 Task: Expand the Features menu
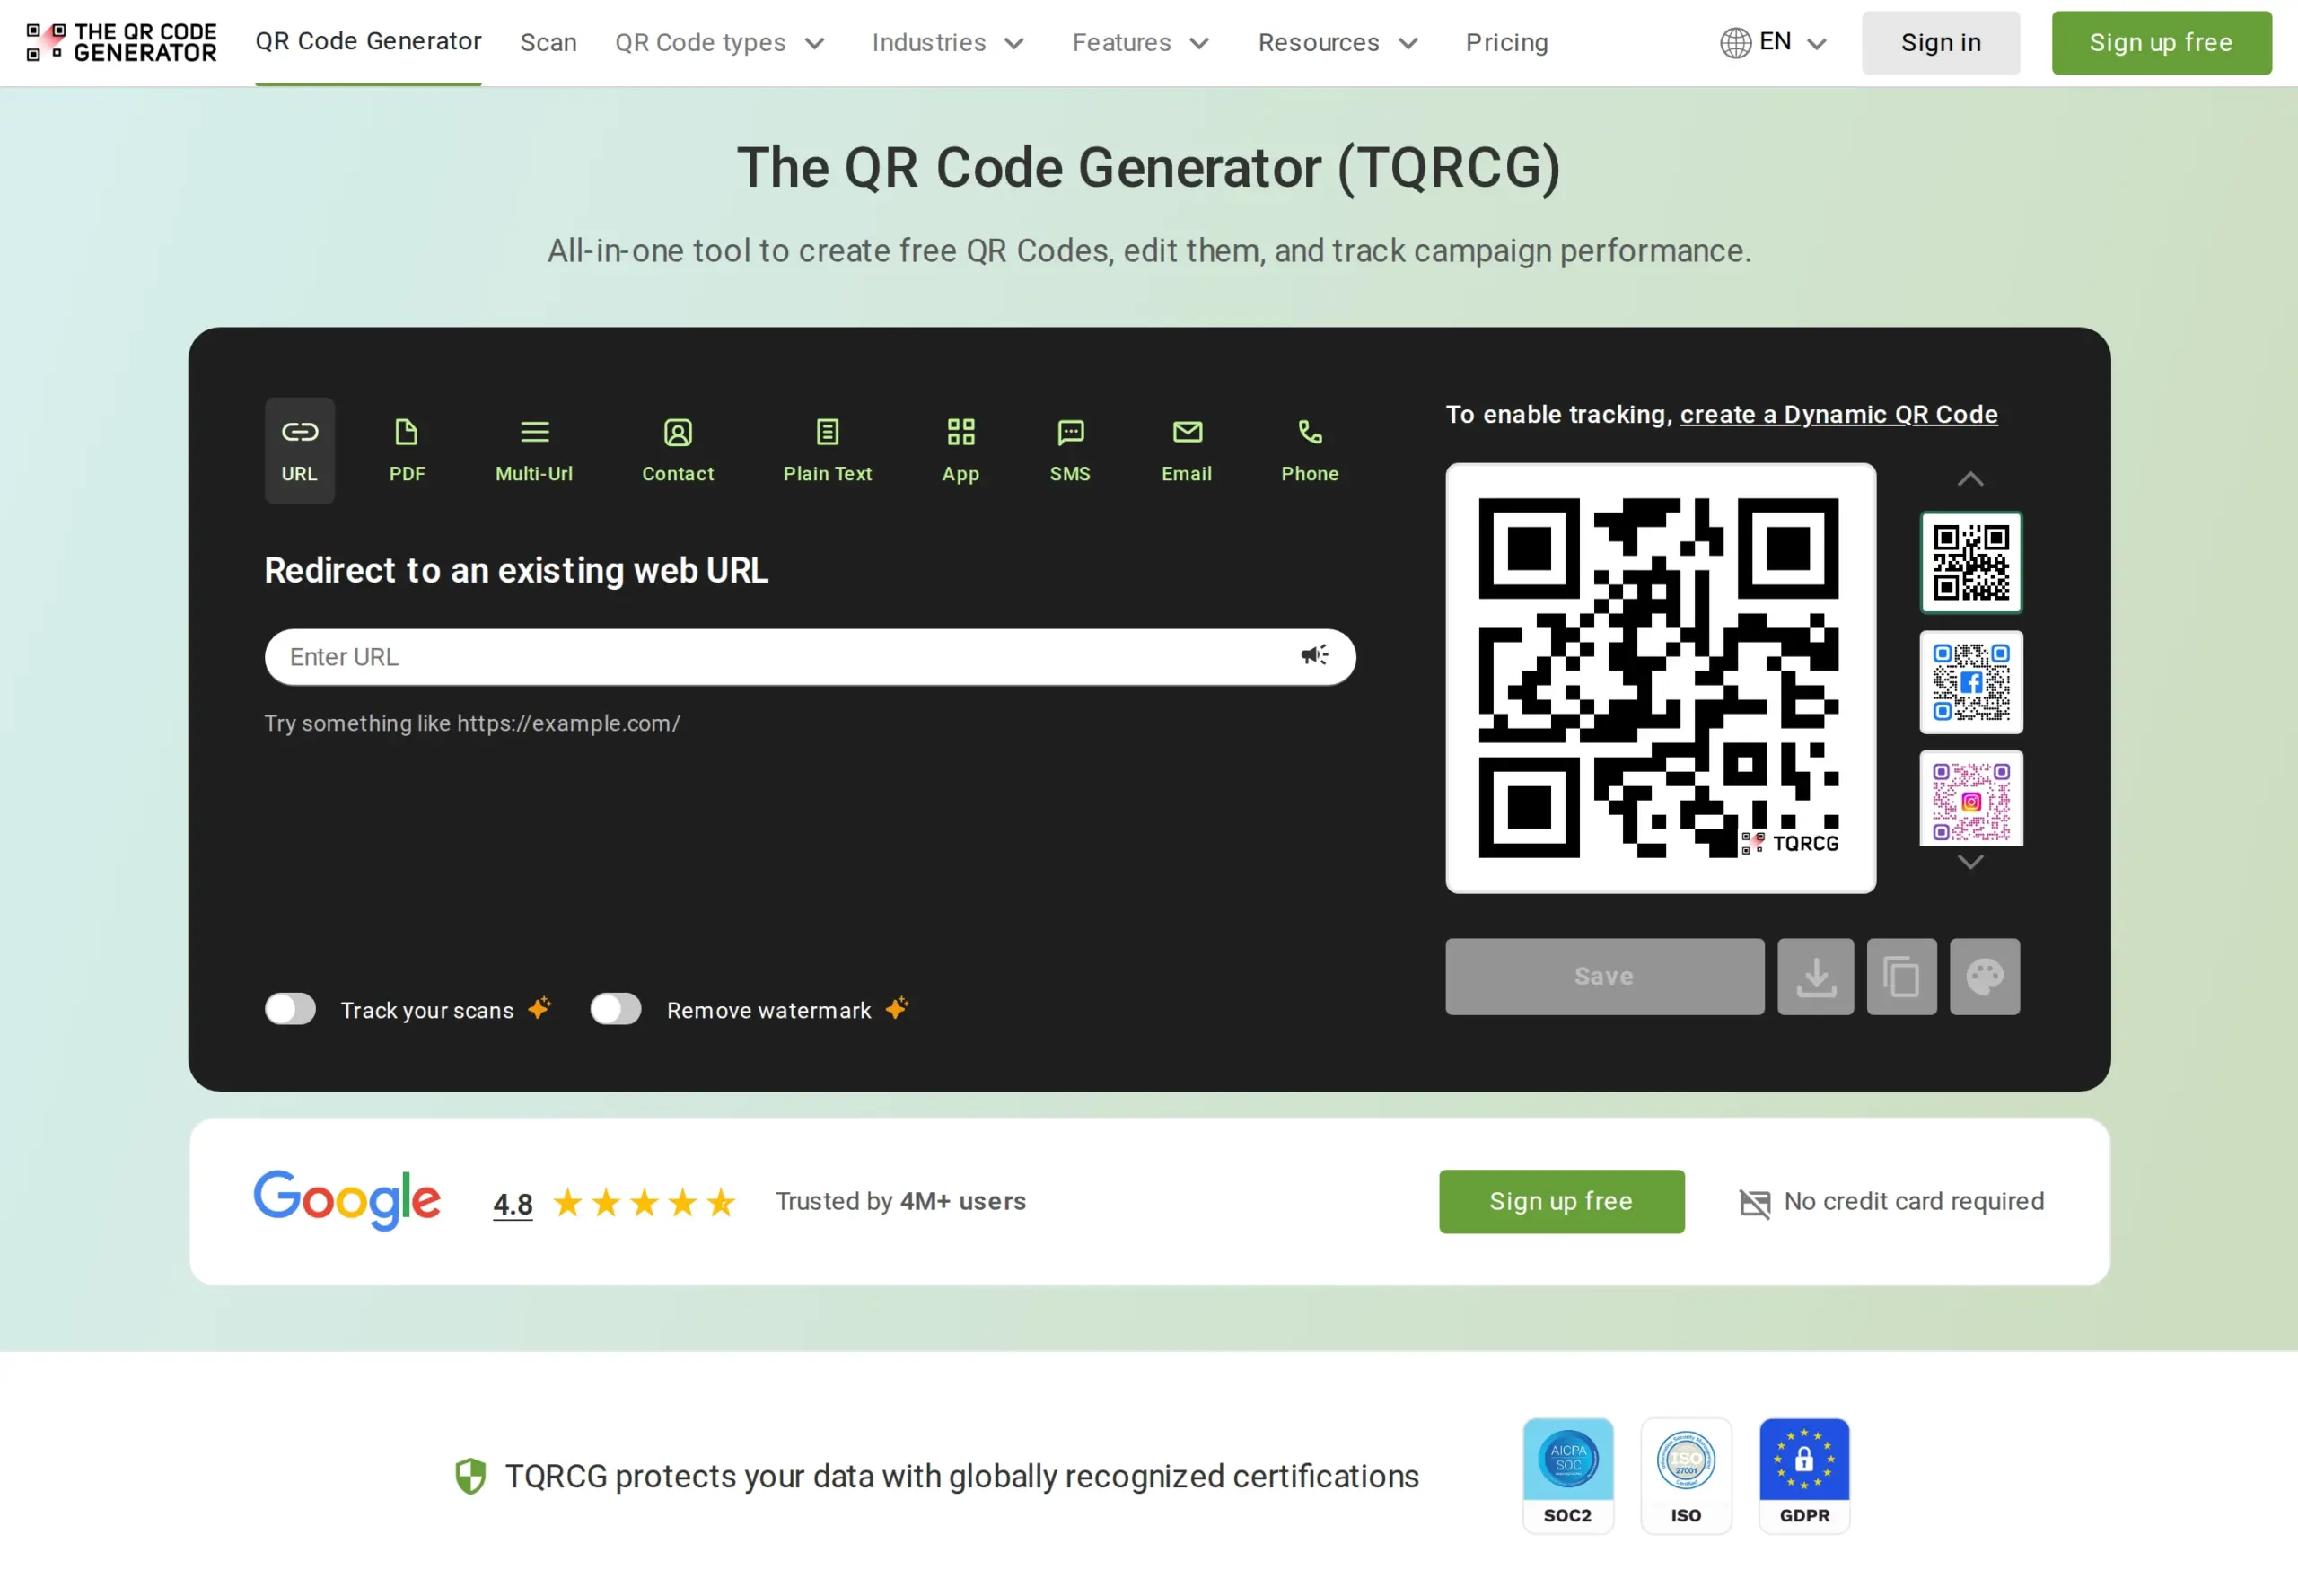point(1140,43)
